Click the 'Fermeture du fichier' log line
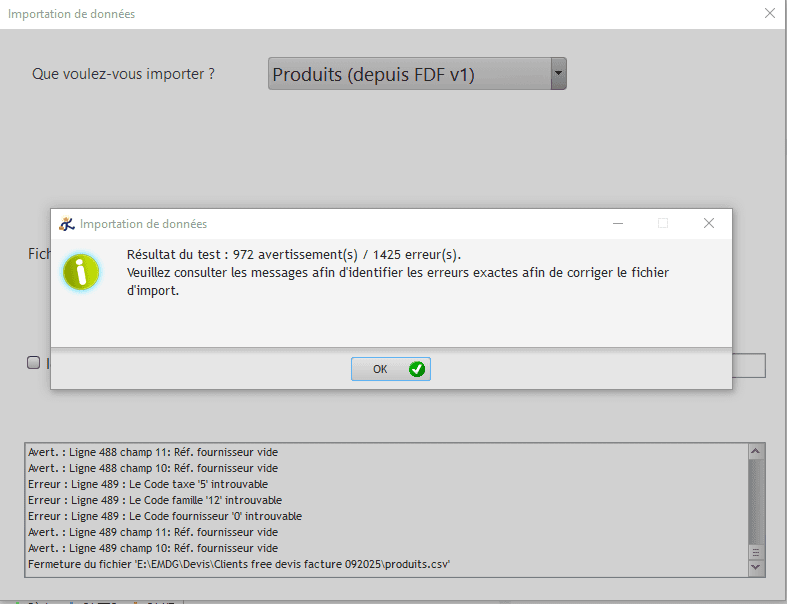This screenshot has width=787, height=604. tap(238, 564)
